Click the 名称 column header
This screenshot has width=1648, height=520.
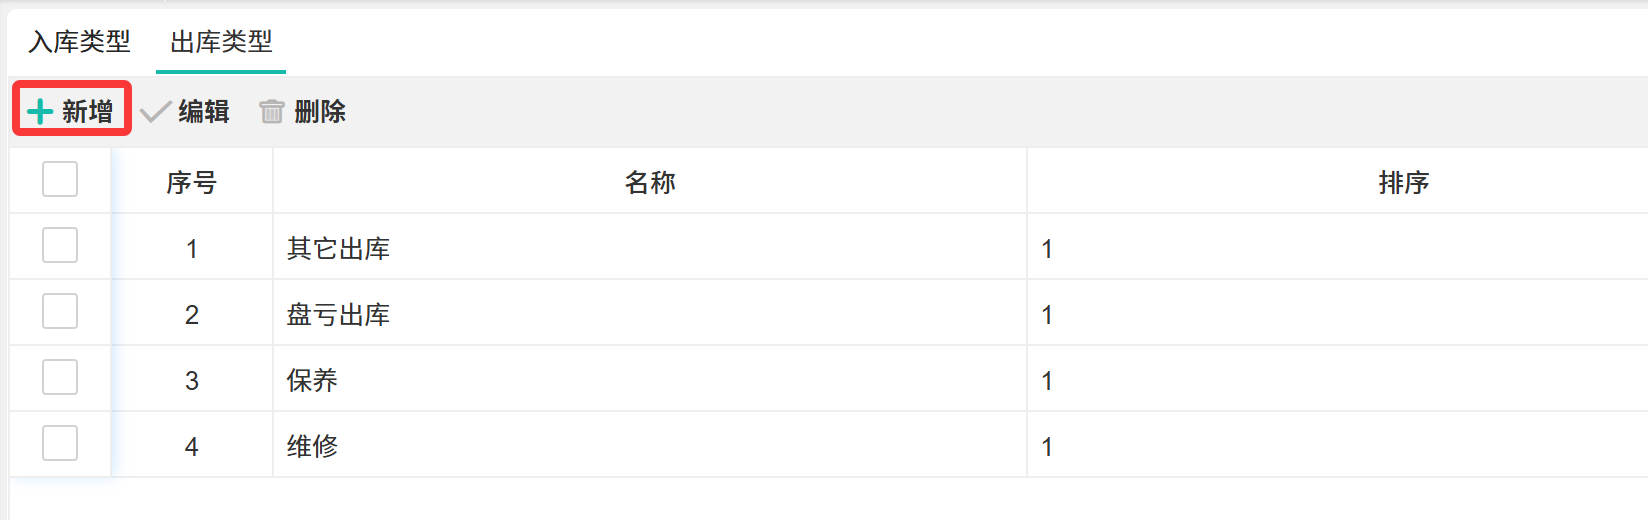[650, 182]
